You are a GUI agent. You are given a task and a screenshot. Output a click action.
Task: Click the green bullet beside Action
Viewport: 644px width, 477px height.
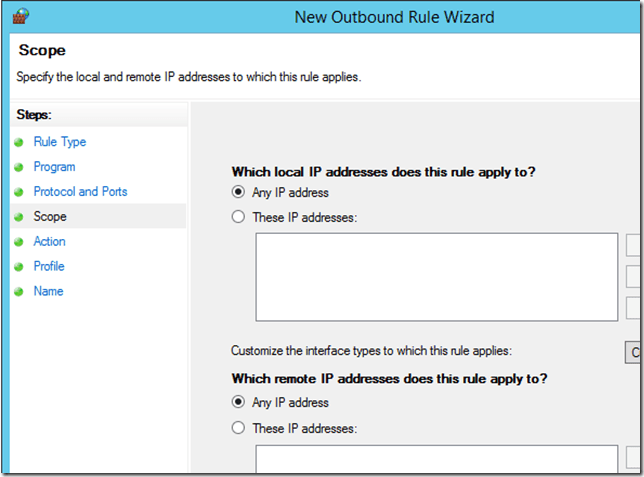(18, 242)
